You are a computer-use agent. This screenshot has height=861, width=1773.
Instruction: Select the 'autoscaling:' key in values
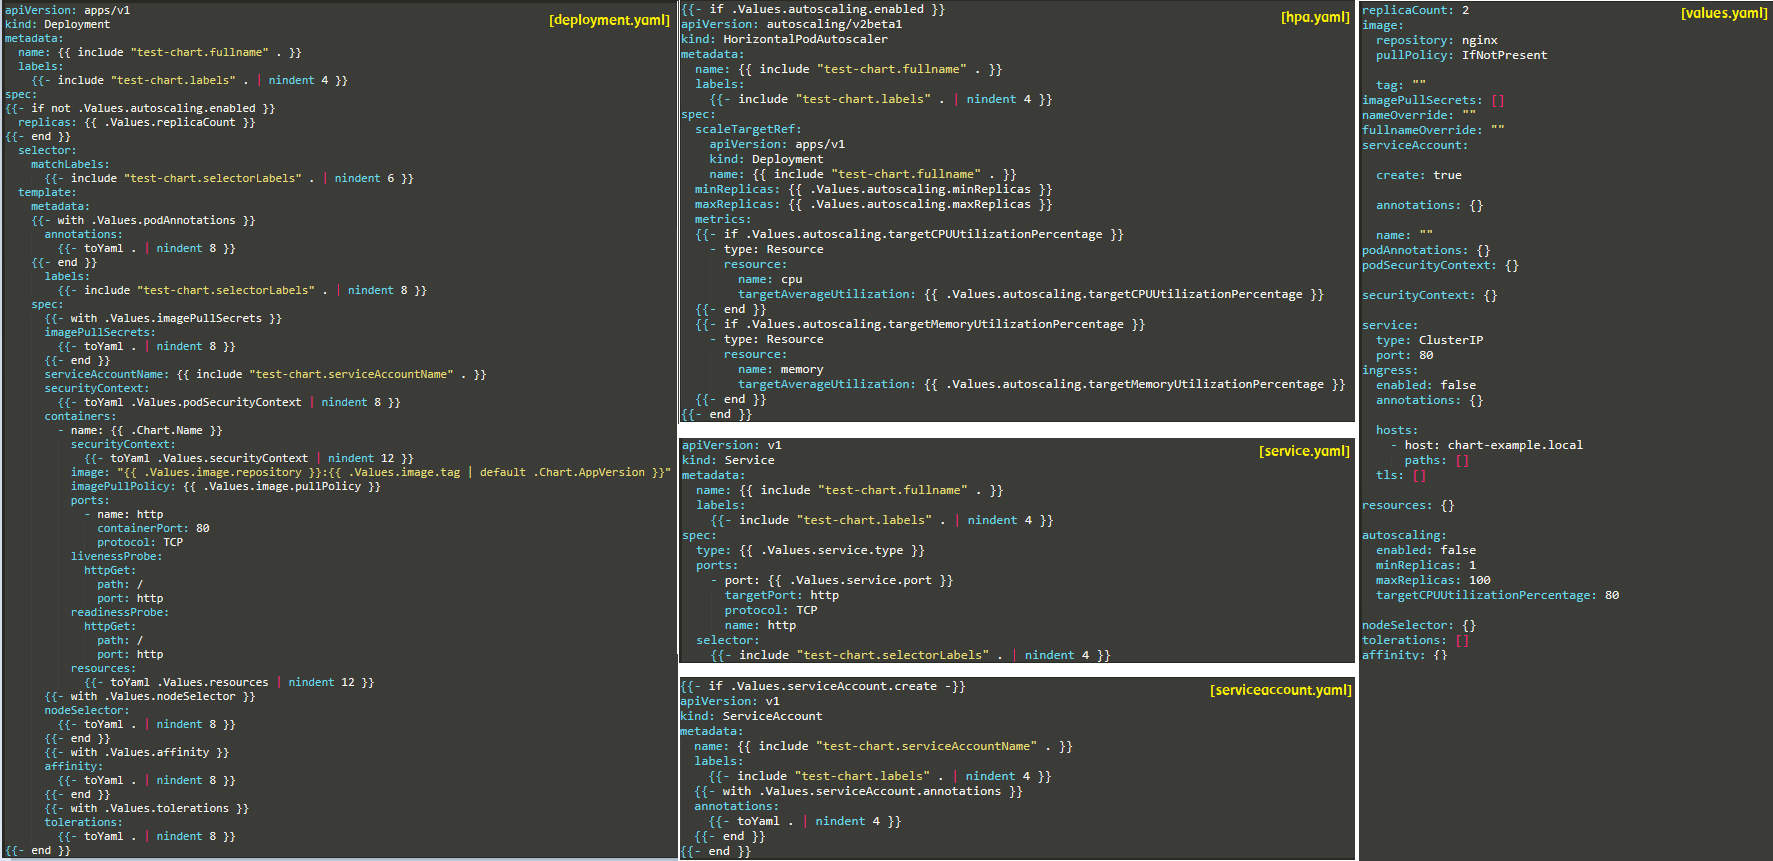(1404, 535)
